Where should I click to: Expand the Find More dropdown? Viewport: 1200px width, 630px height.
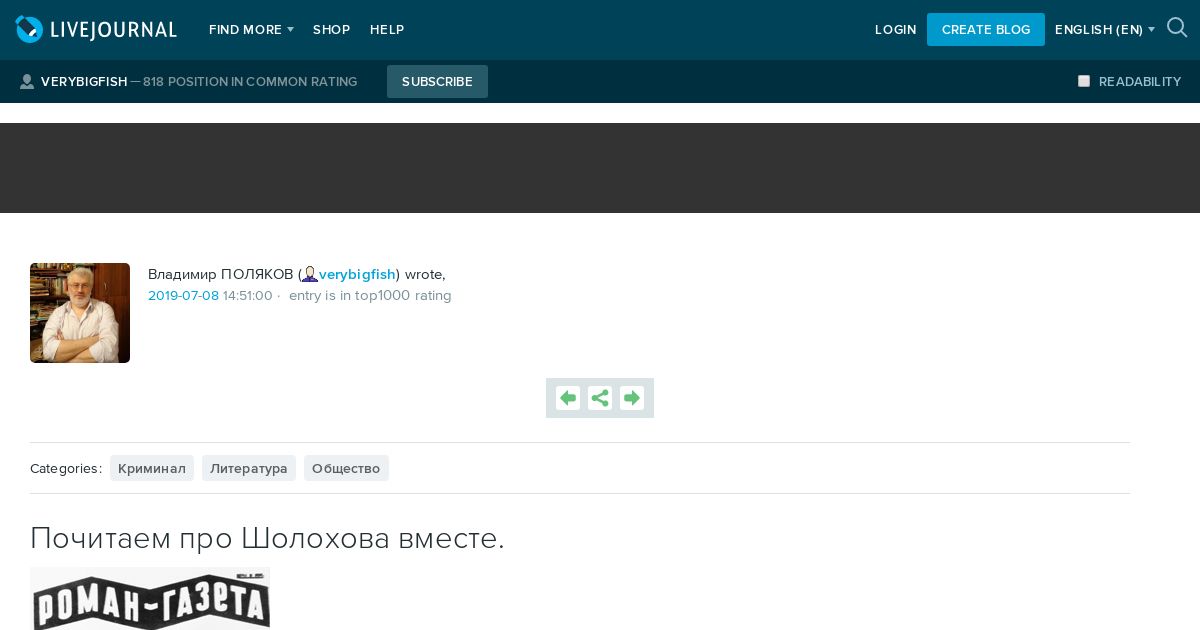(251, 30)
